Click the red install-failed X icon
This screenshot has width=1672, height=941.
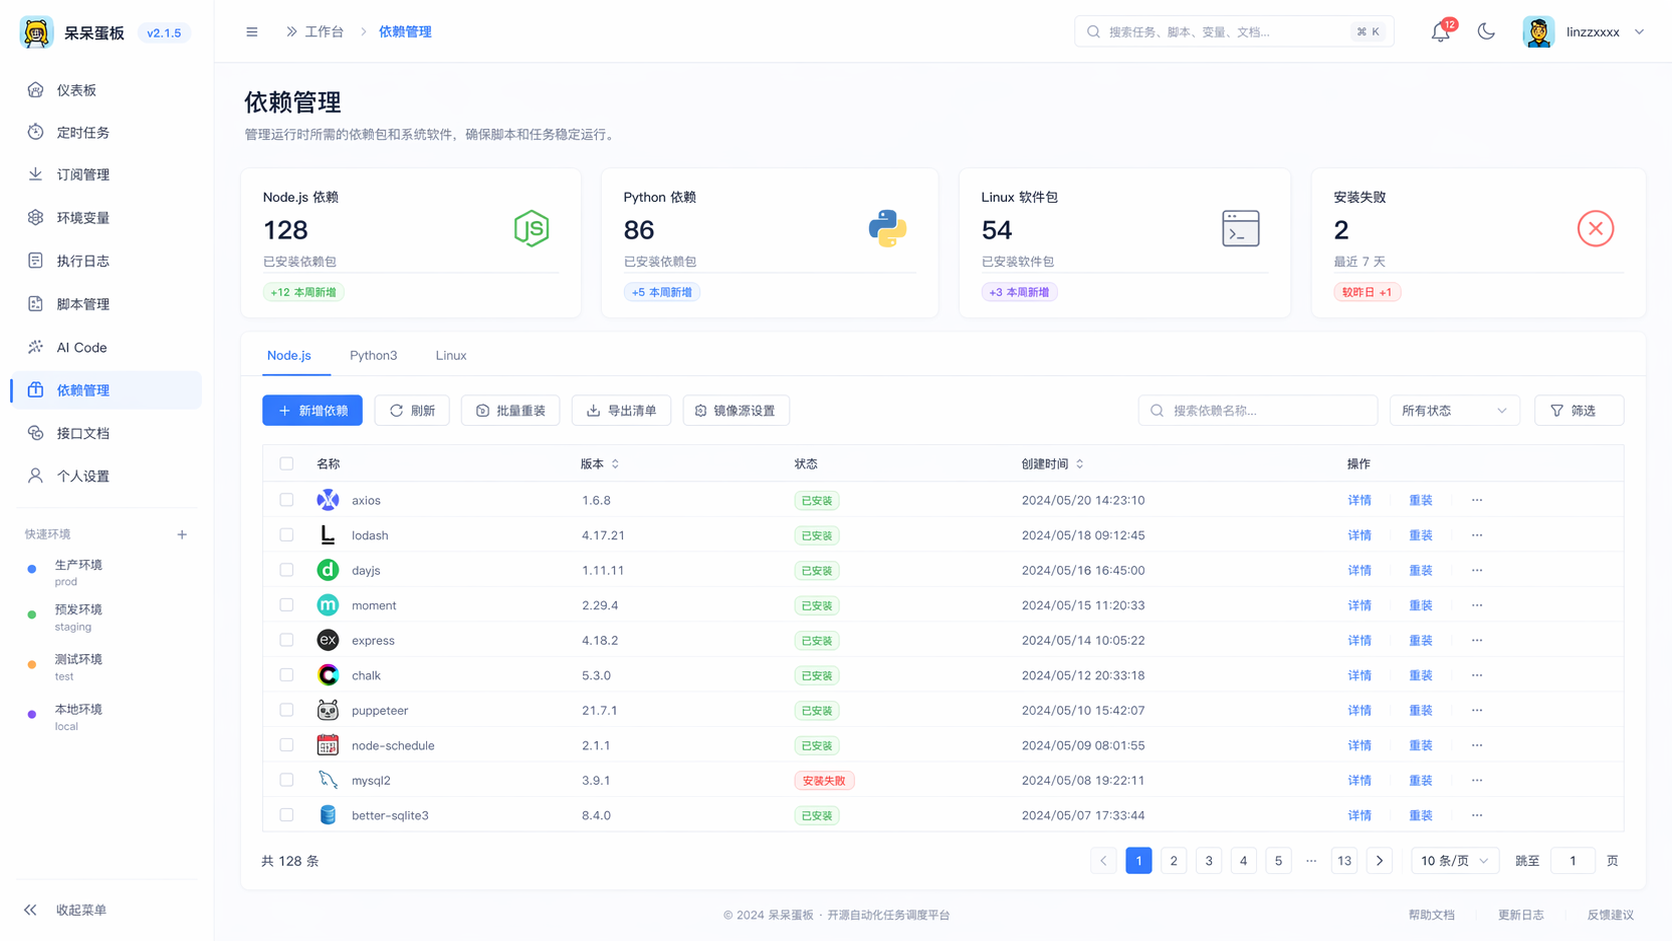tap(1595, 229)
